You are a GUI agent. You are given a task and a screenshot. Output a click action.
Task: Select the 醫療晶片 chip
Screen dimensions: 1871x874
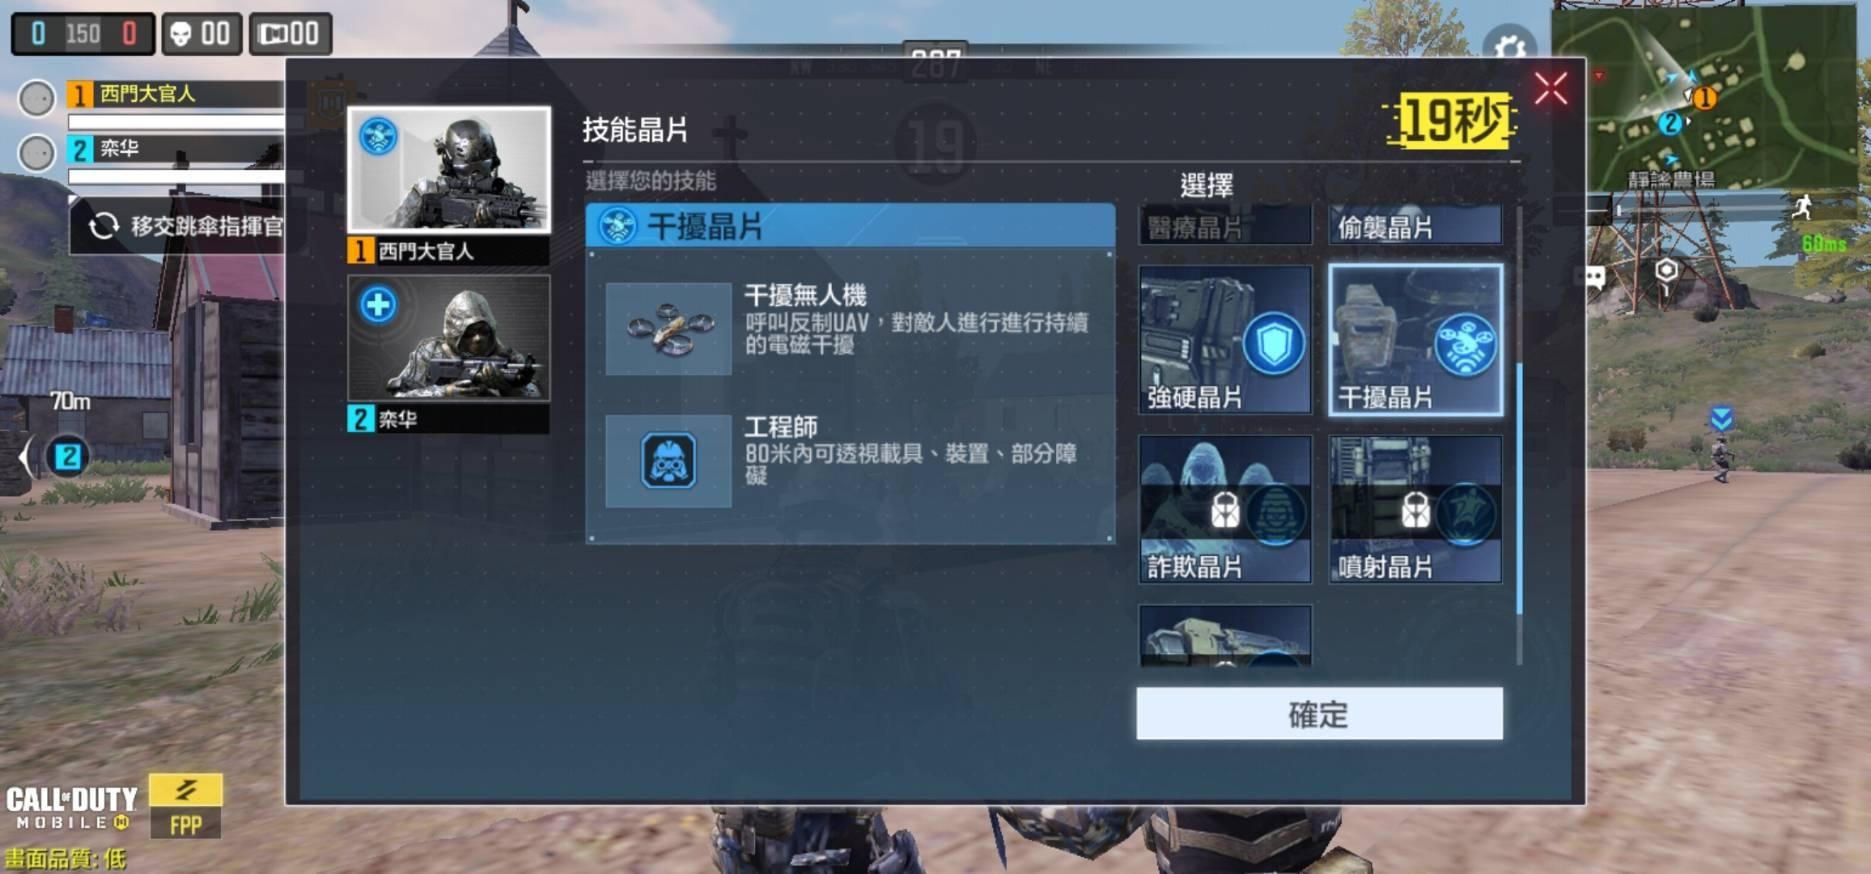point(1225,225)
